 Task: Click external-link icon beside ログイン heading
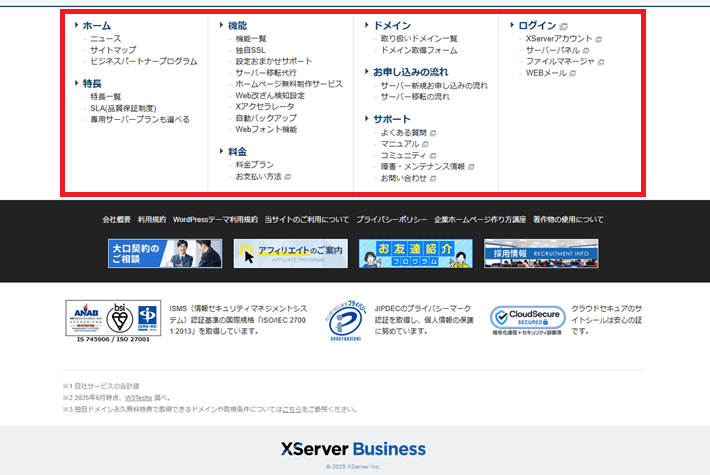click(x=563, y=27)
